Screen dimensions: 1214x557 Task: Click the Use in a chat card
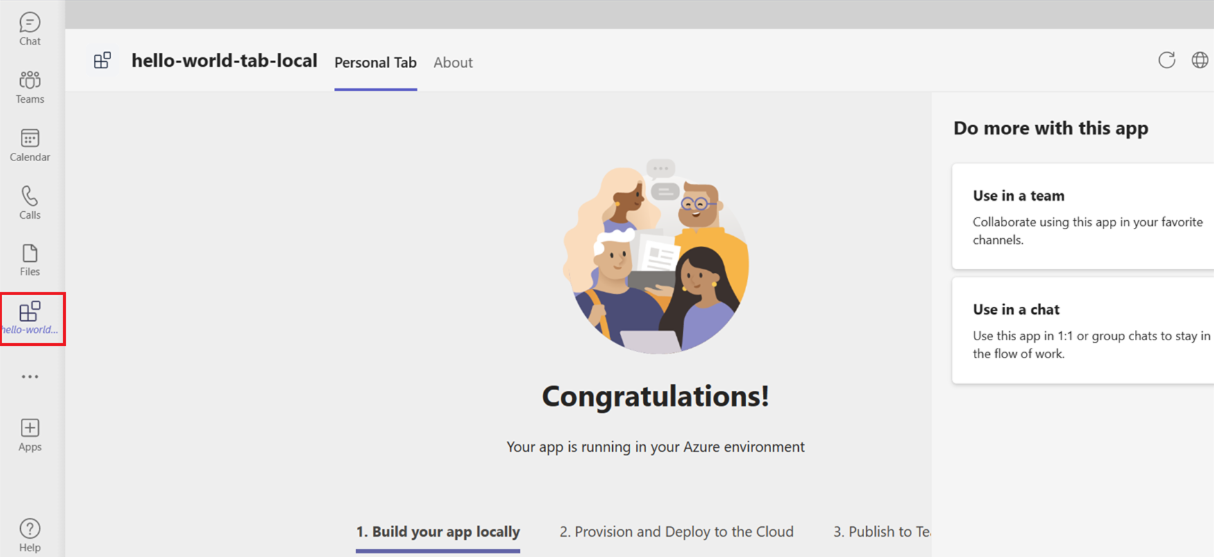(1083, 331)
